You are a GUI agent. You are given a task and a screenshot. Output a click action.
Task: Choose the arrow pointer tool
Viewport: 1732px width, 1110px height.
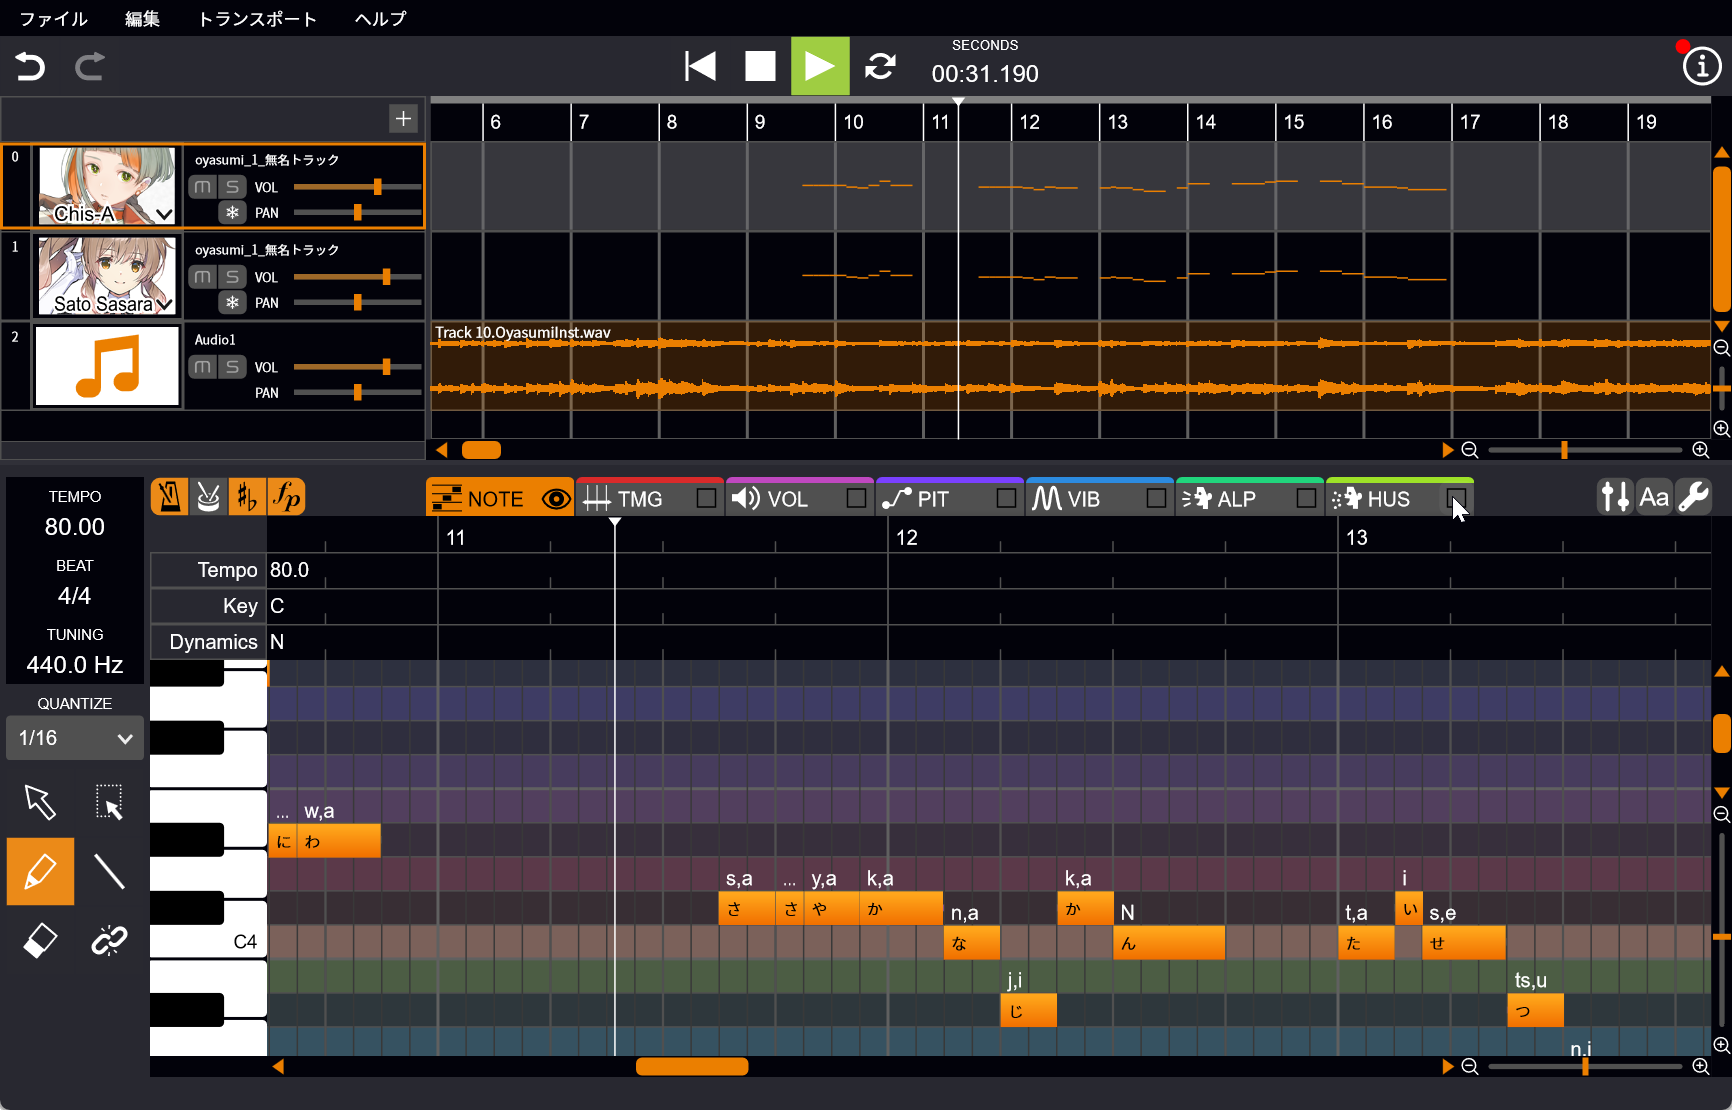click(40, 802)
